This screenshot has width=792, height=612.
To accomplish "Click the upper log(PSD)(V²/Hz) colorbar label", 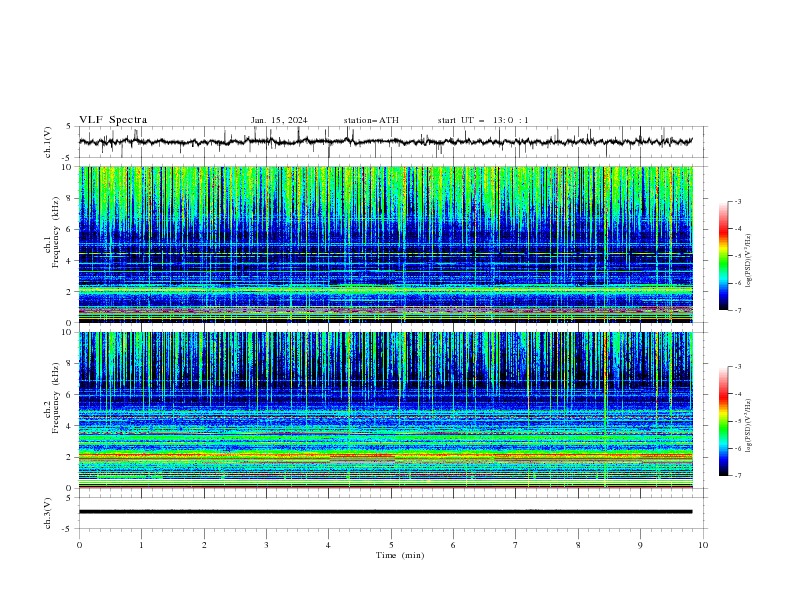I will tap(748, 261).
